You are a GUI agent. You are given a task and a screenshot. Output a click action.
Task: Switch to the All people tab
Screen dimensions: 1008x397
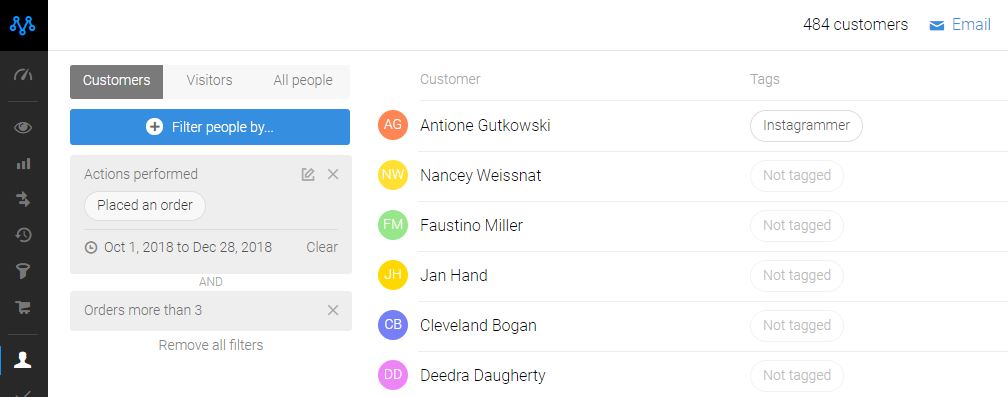[303, 81]
